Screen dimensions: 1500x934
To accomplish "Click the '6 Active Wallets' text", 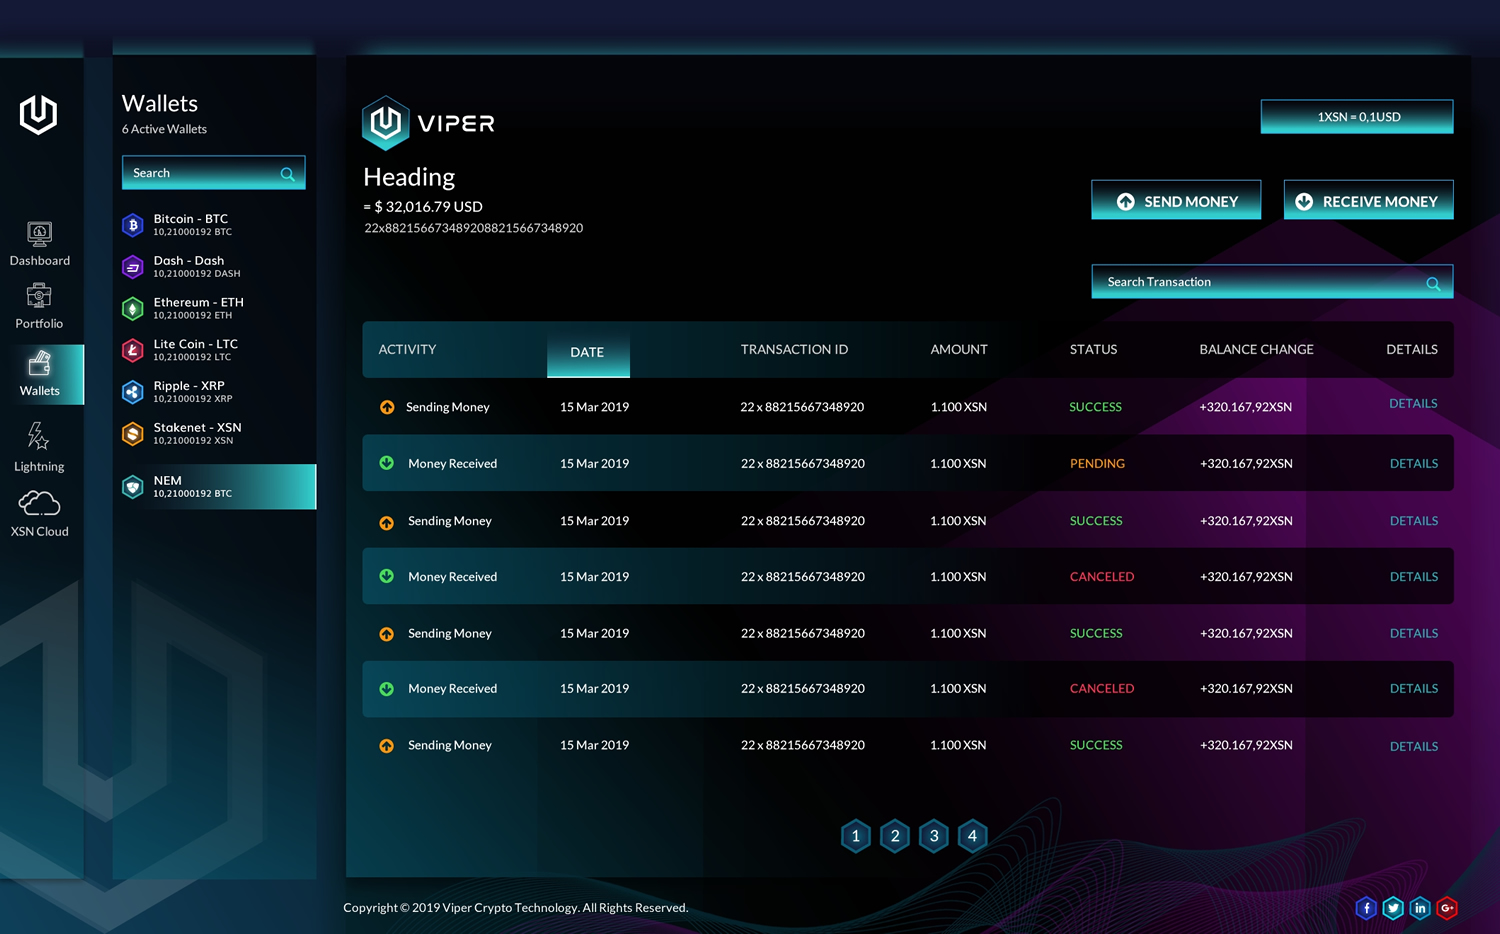I will (x=164, y=129).
